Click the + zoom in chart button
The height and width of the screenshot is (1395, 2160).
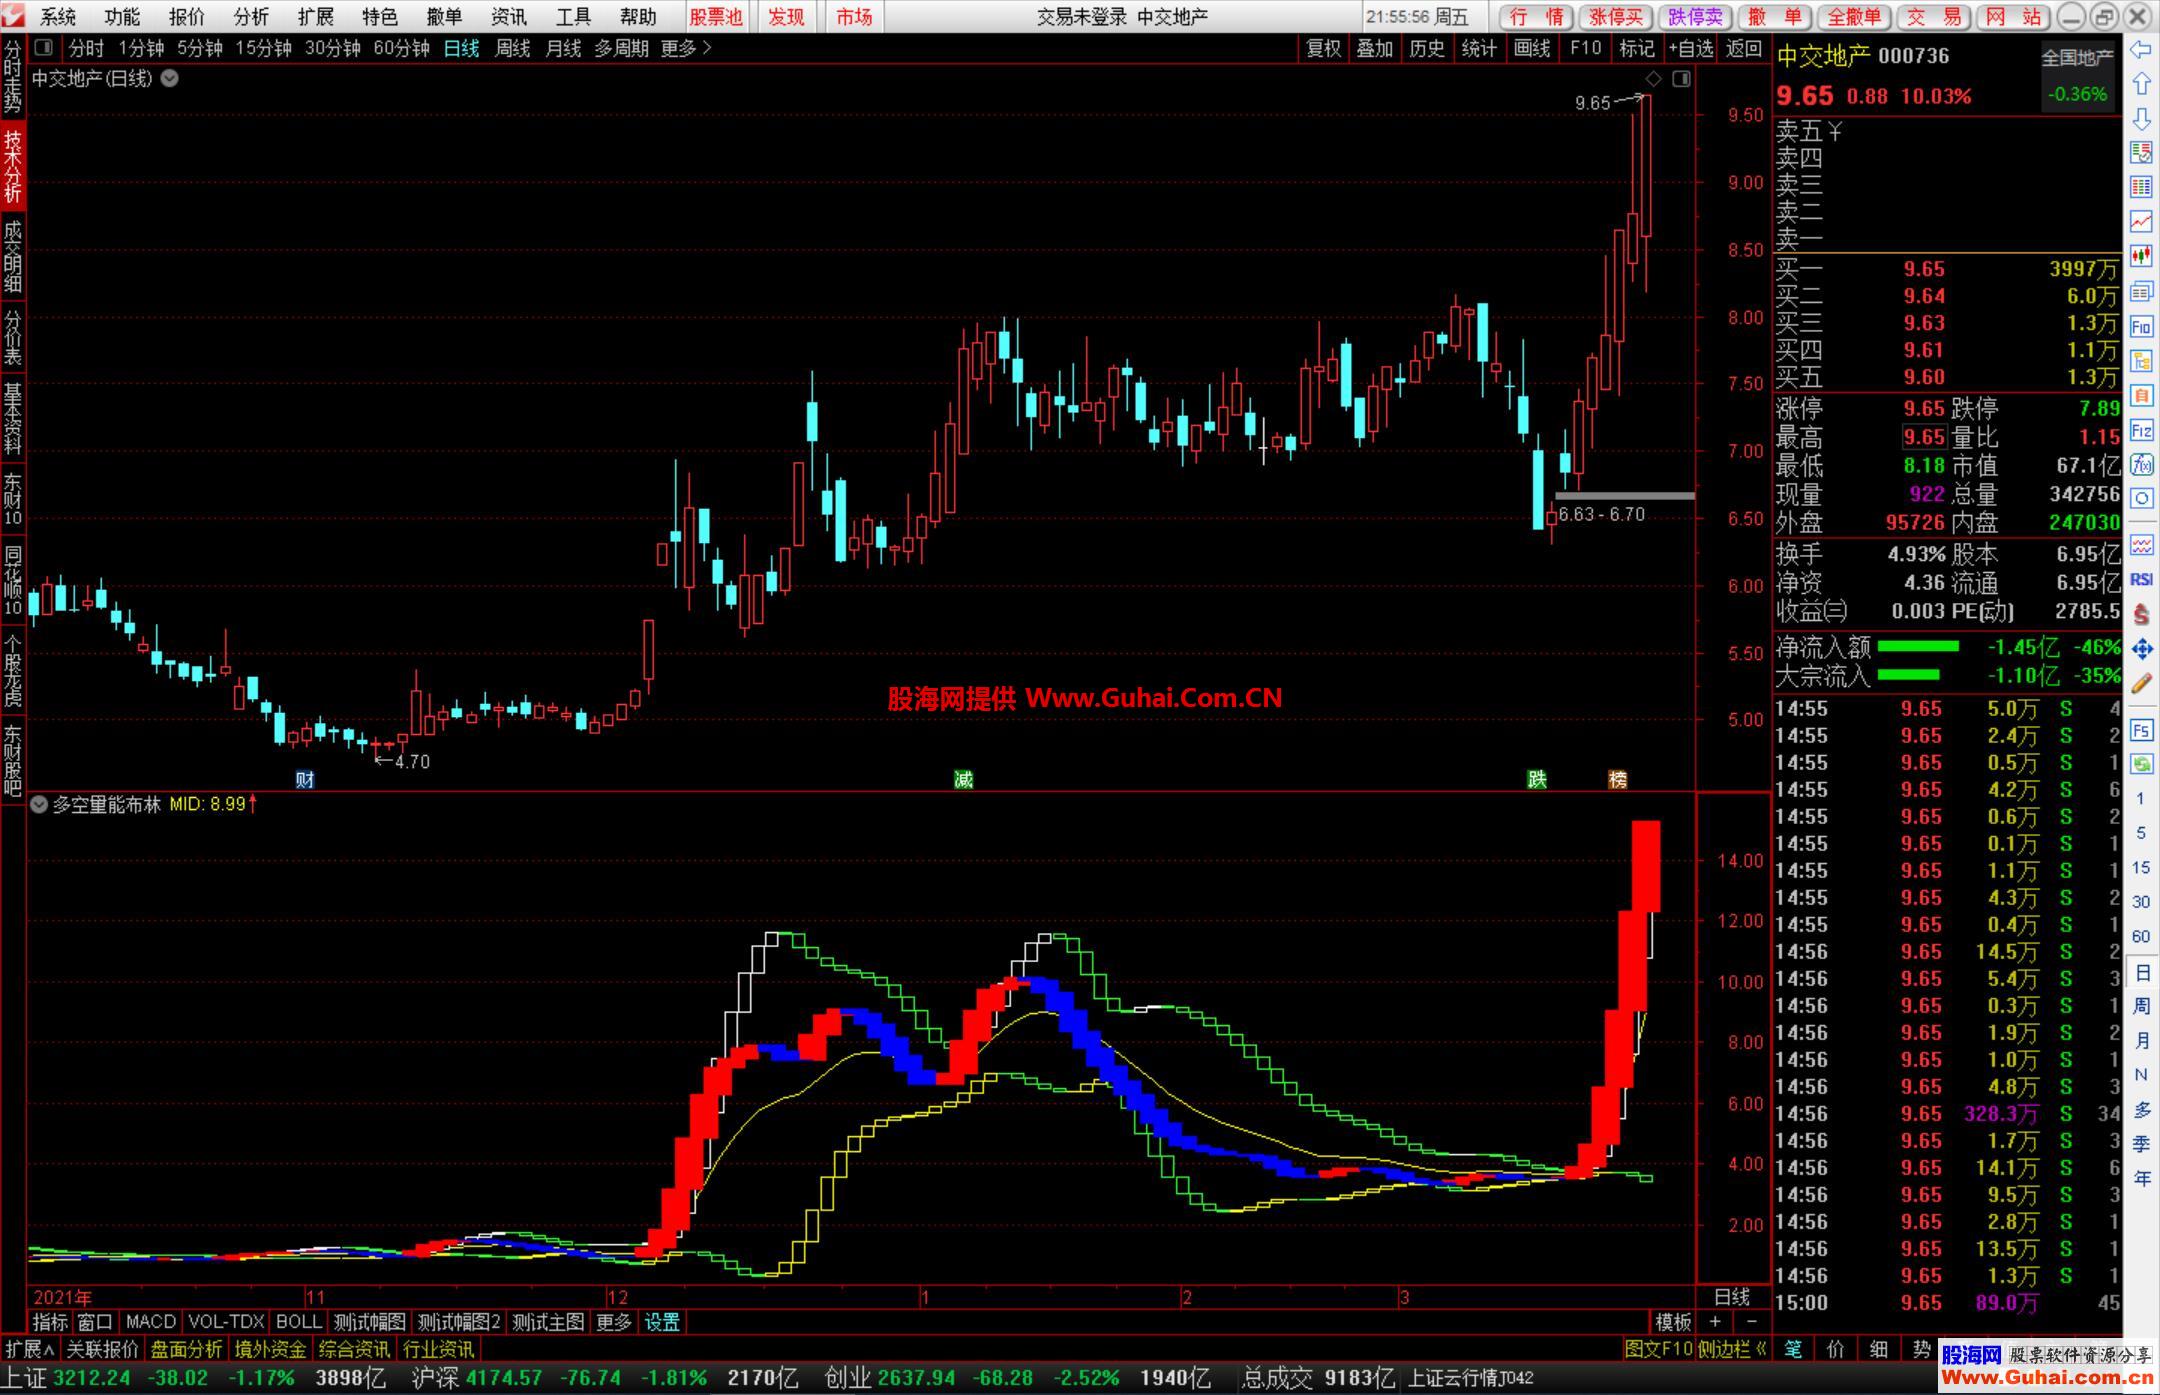tap(1715, 1322)
